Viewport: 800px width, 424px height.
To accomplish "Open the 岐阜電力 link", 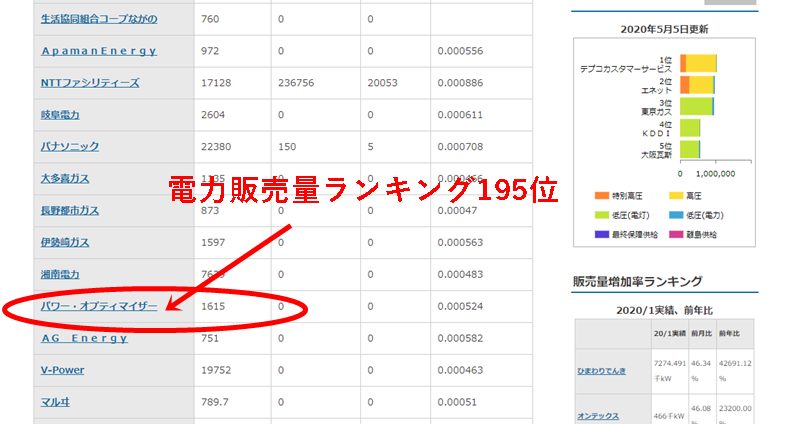I will (x=60, y=115).
